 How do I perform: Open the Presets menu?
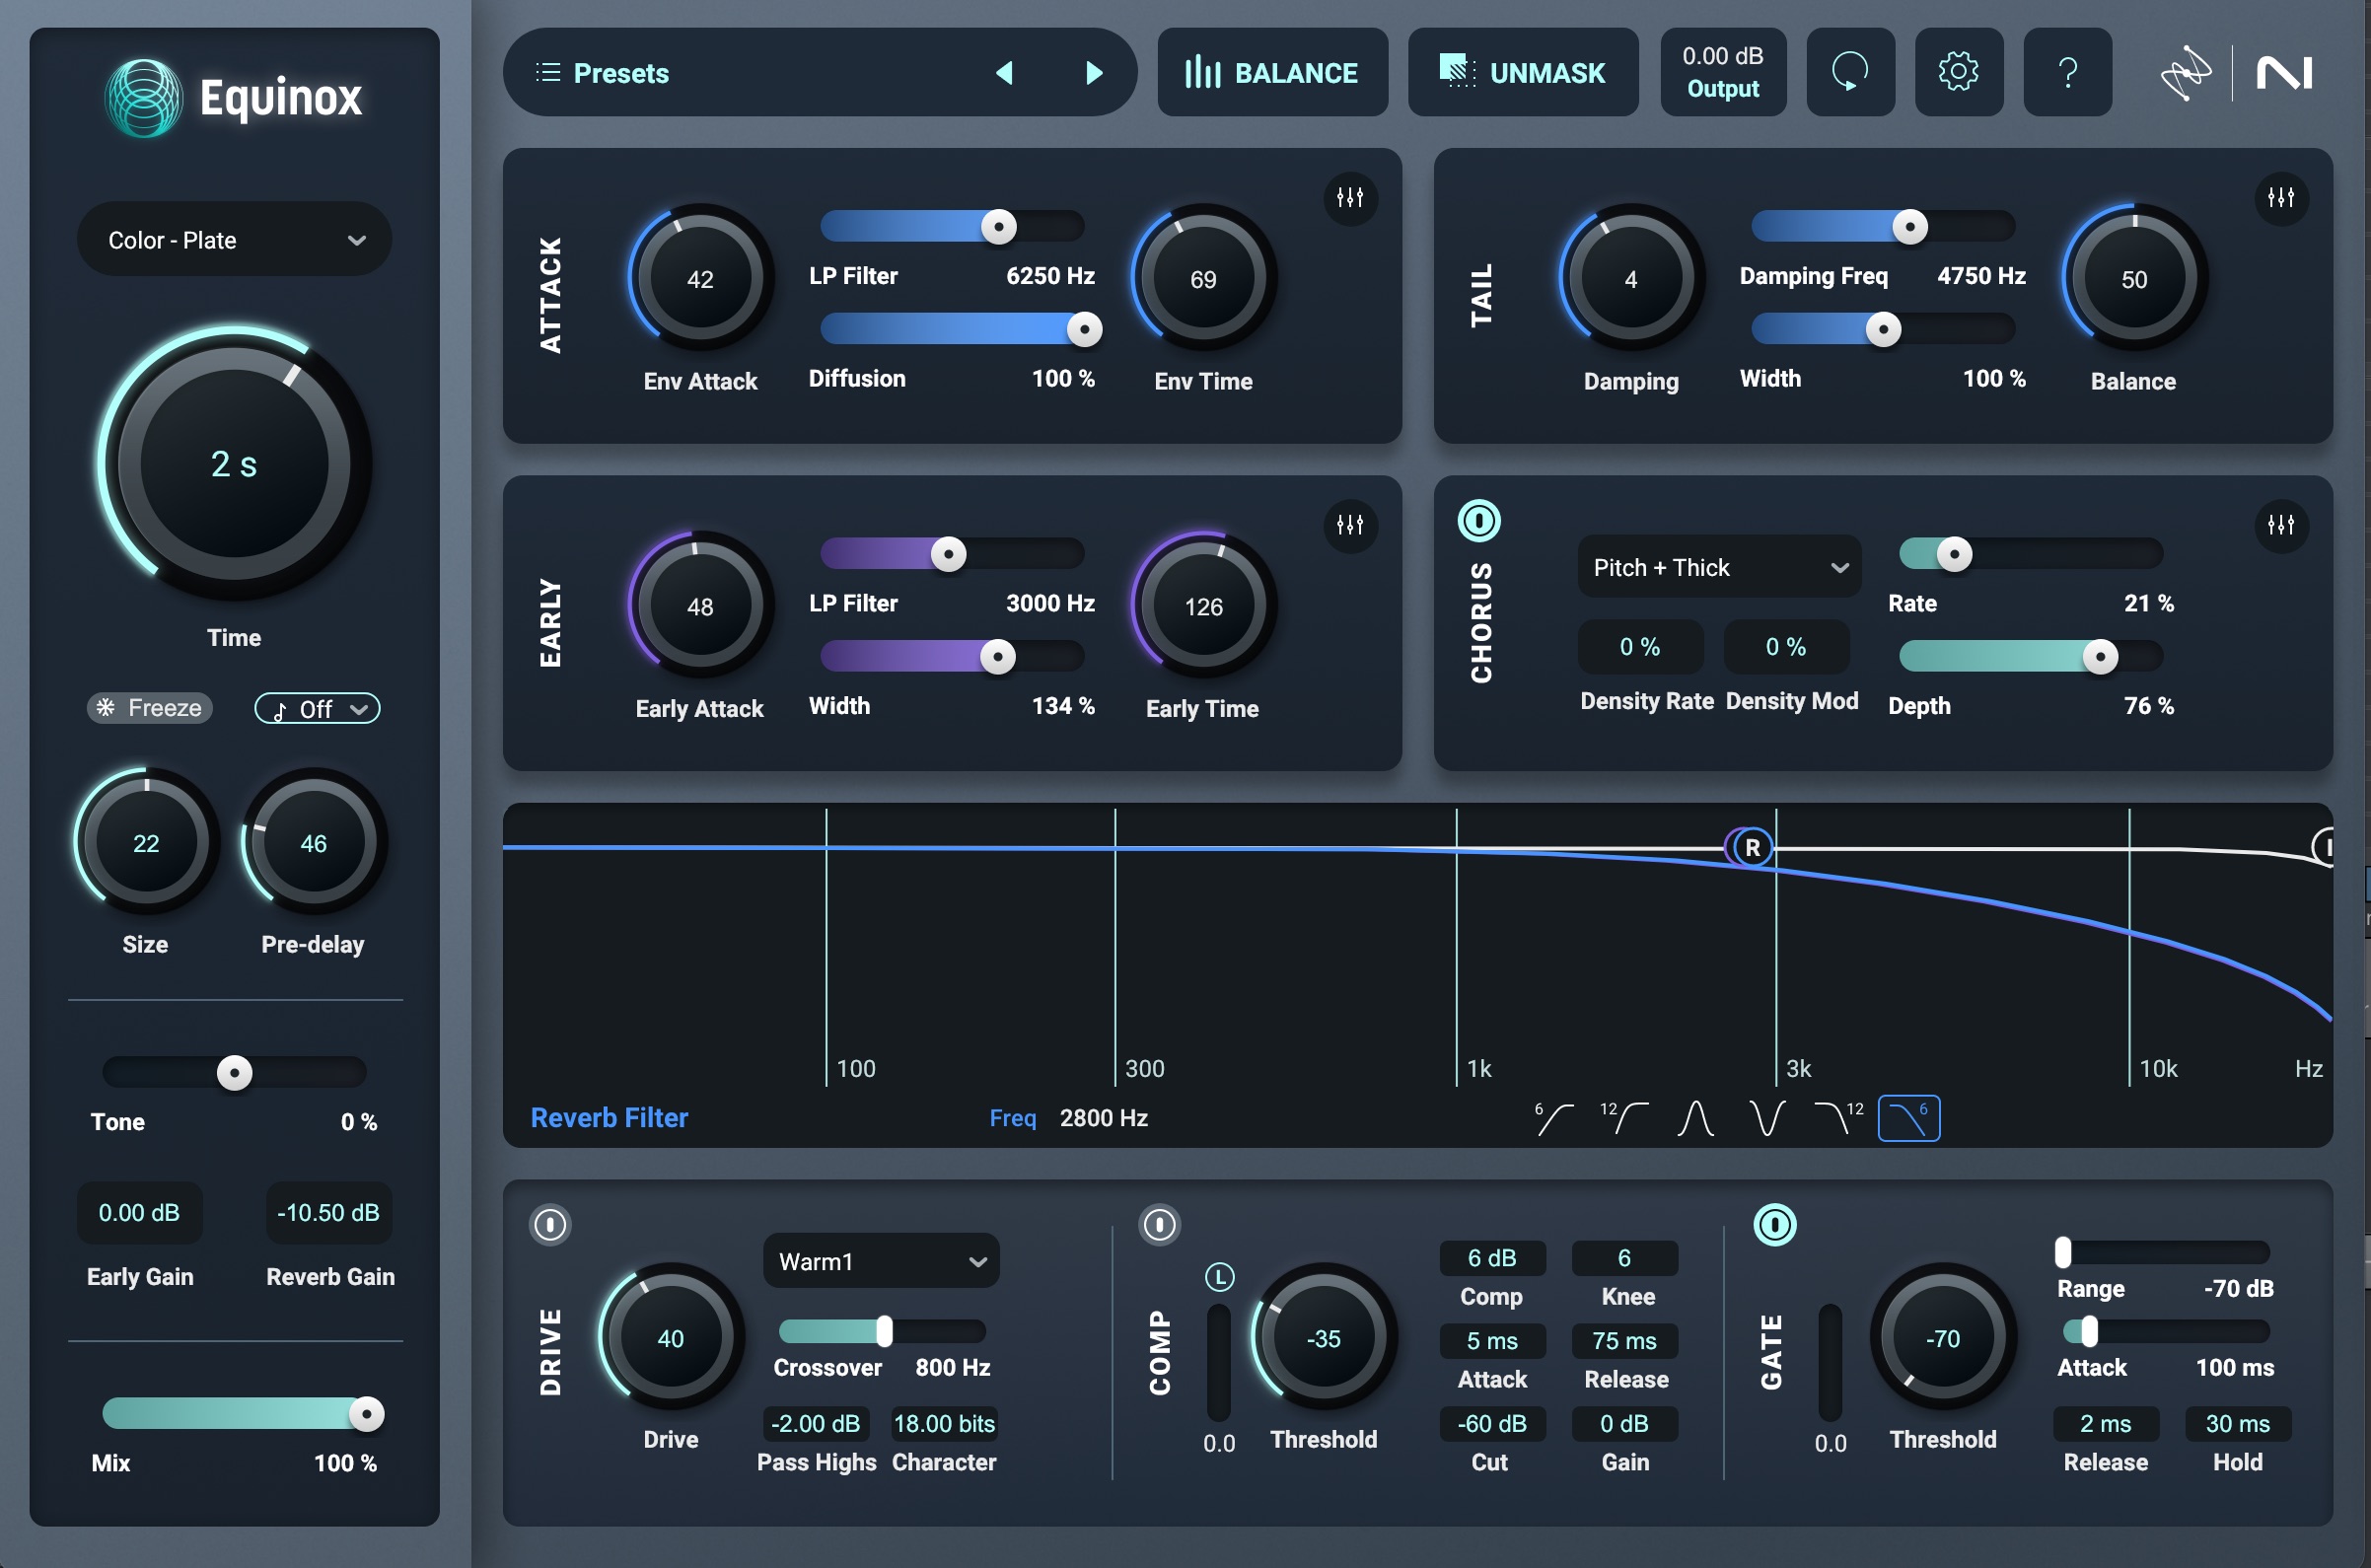pos(620,73)
